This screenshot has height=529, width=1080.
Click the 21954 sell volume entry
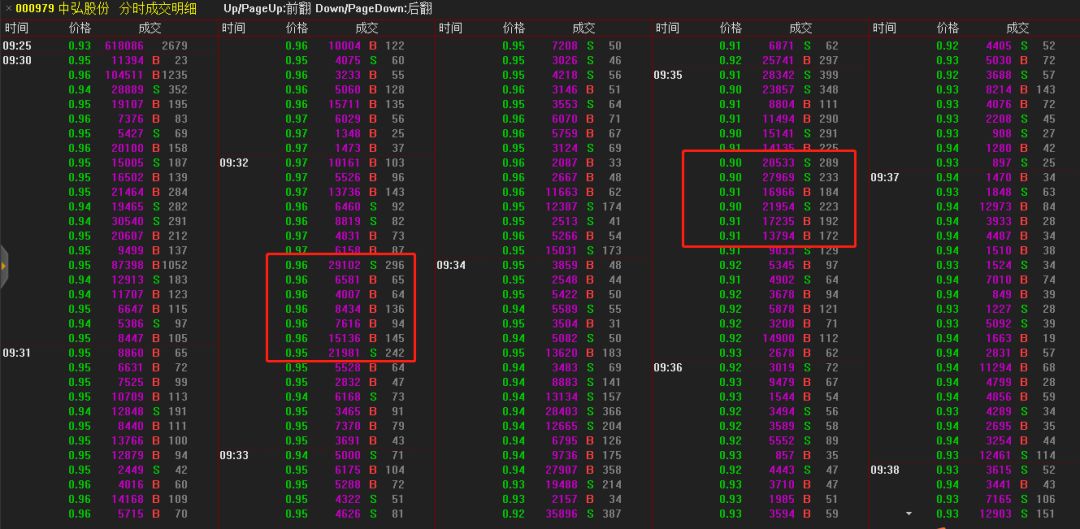(778, 207)
